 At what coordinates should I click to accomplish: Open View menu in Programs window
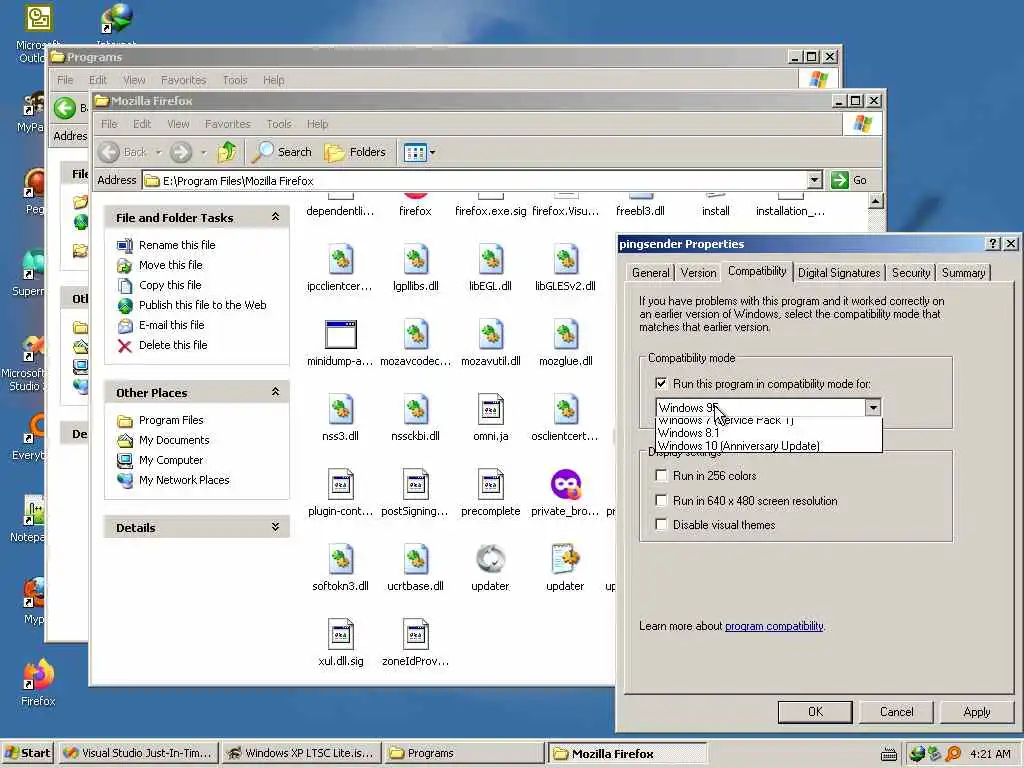pos(134,80)
